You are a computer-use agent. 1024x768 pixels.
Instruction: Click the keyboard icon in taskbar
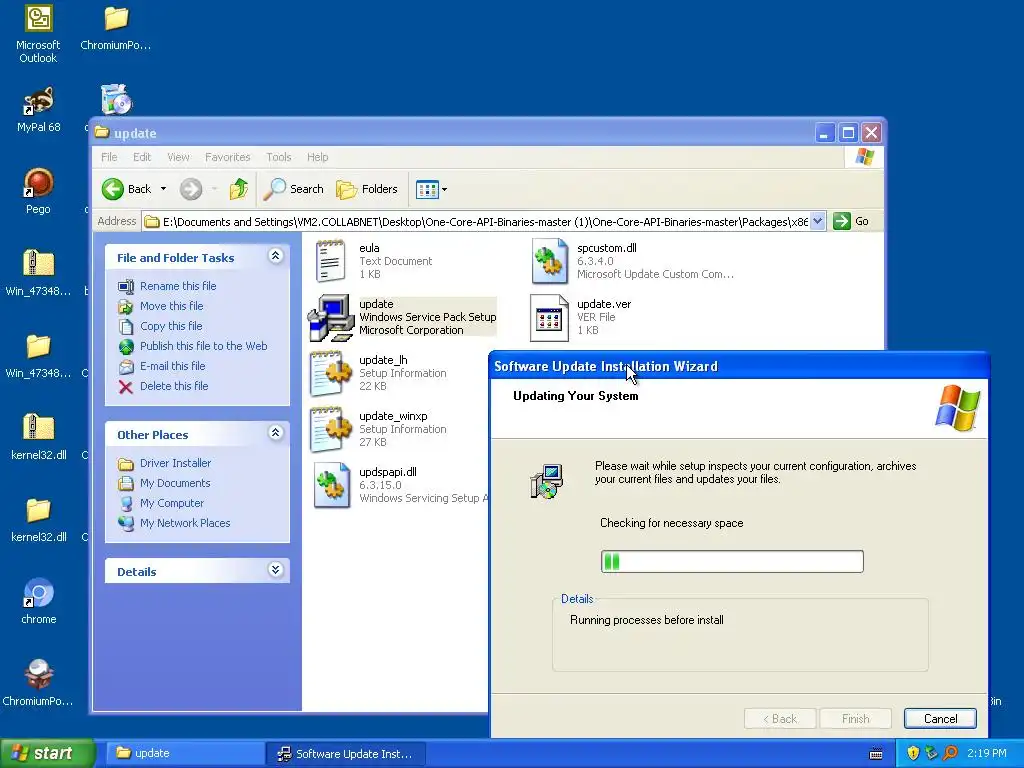tap(876, 754)
